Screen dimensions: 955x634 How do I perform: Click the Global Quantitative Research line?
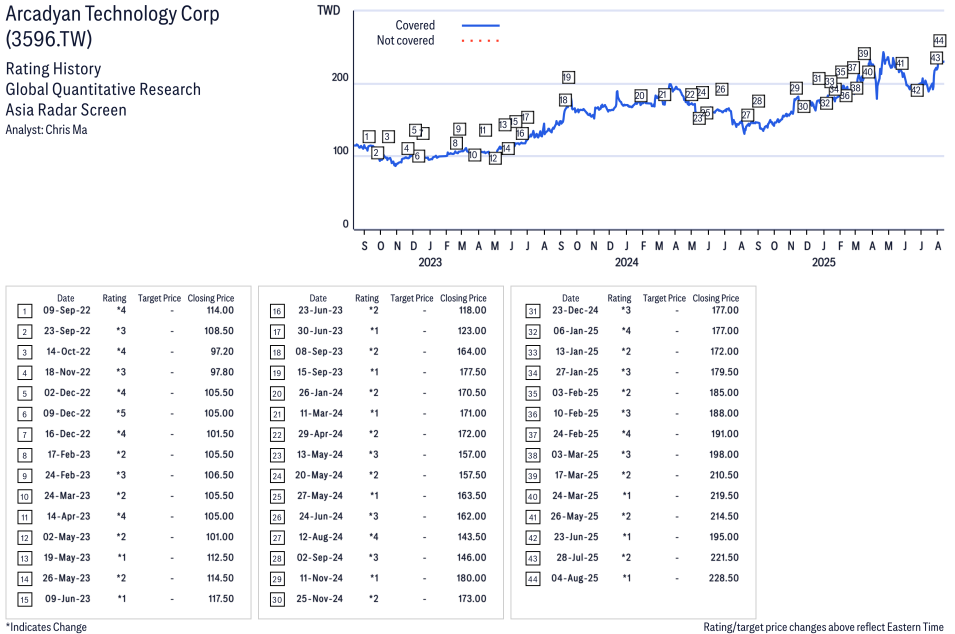click(103, 90)
